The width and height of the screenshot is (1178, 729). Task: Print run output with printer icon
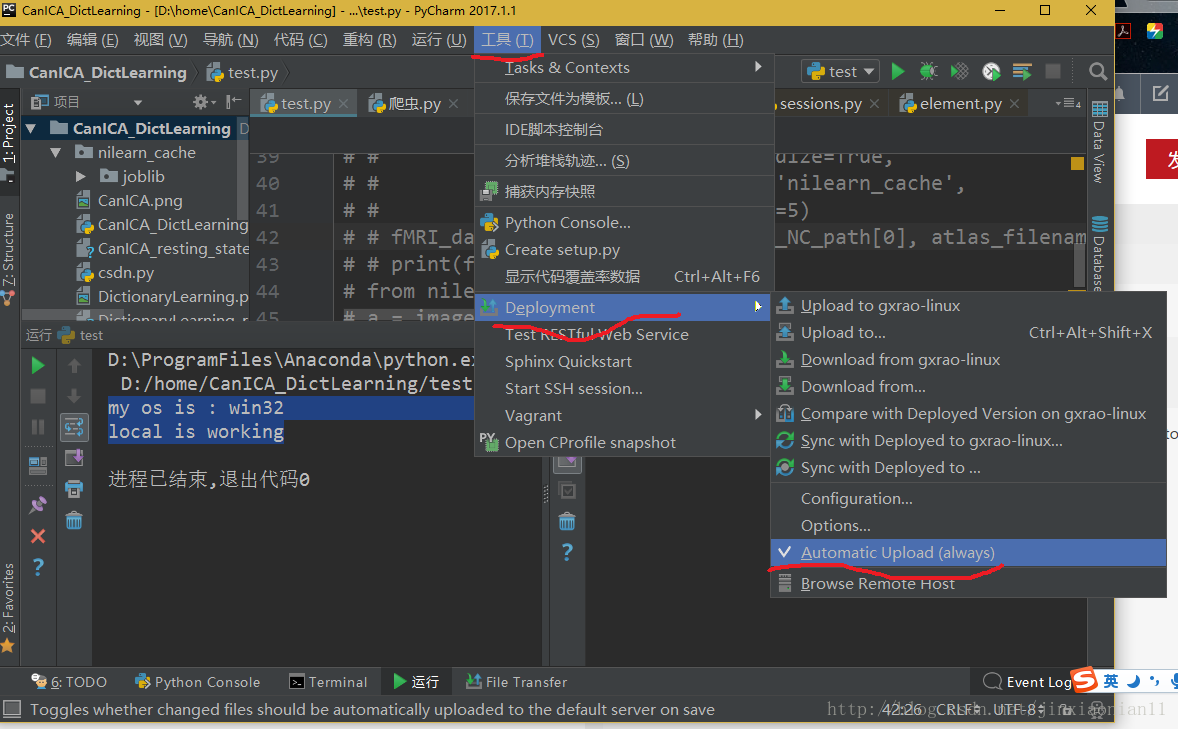point(74,489)
